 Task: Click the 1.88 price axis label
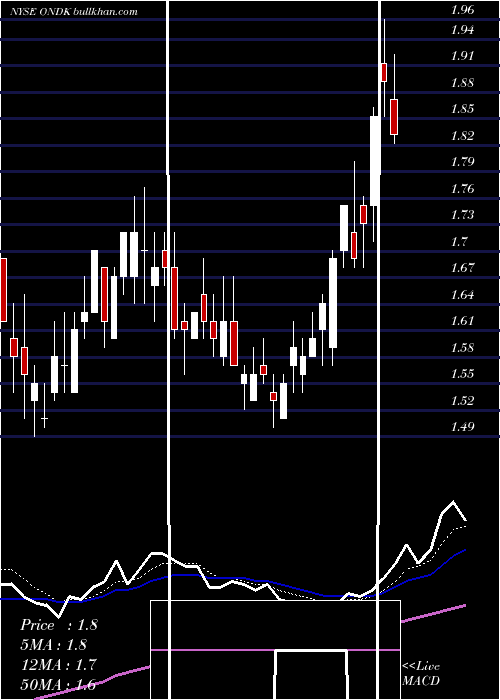click(462, 83)
